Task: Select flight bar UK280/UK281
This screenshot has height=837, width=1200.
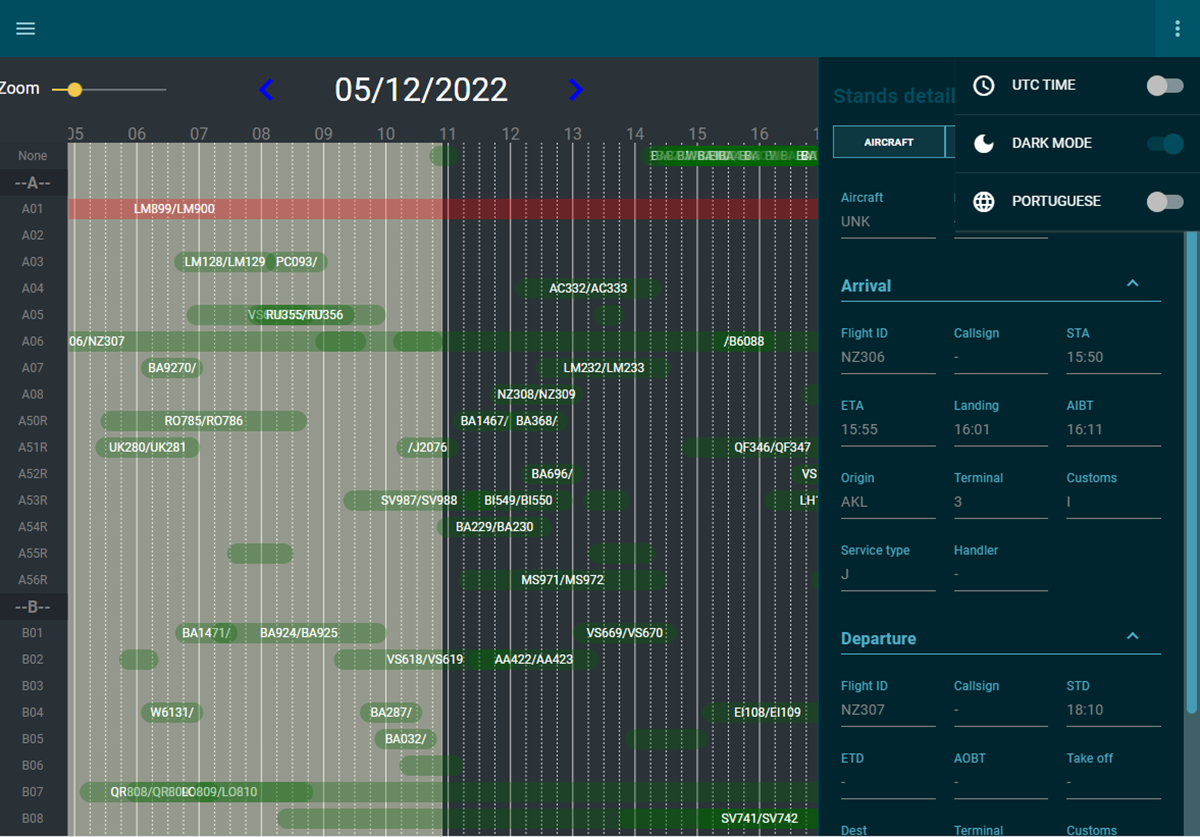Action: click(148, 447)
